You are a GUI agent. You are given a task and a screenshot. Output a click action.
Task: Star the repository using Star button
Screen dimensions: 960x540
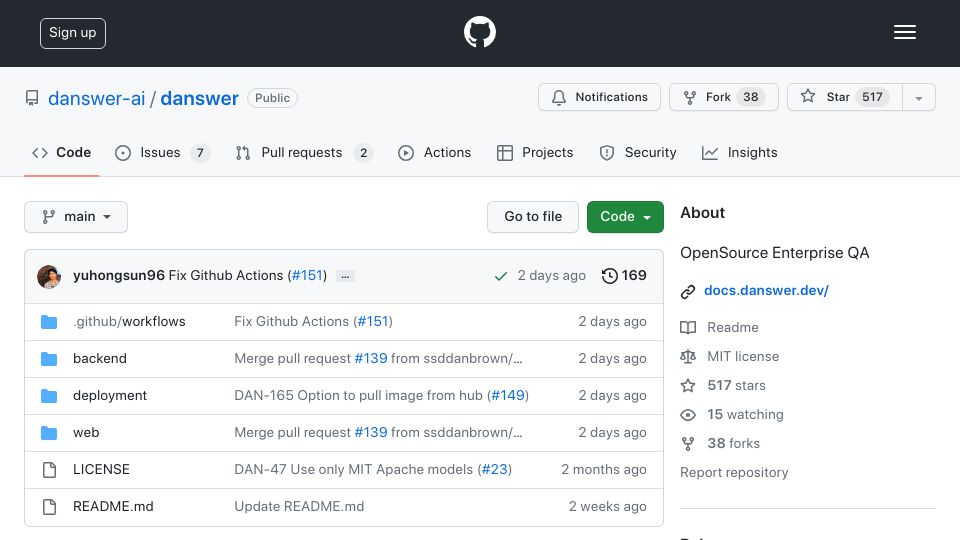(x=845, y=97)
